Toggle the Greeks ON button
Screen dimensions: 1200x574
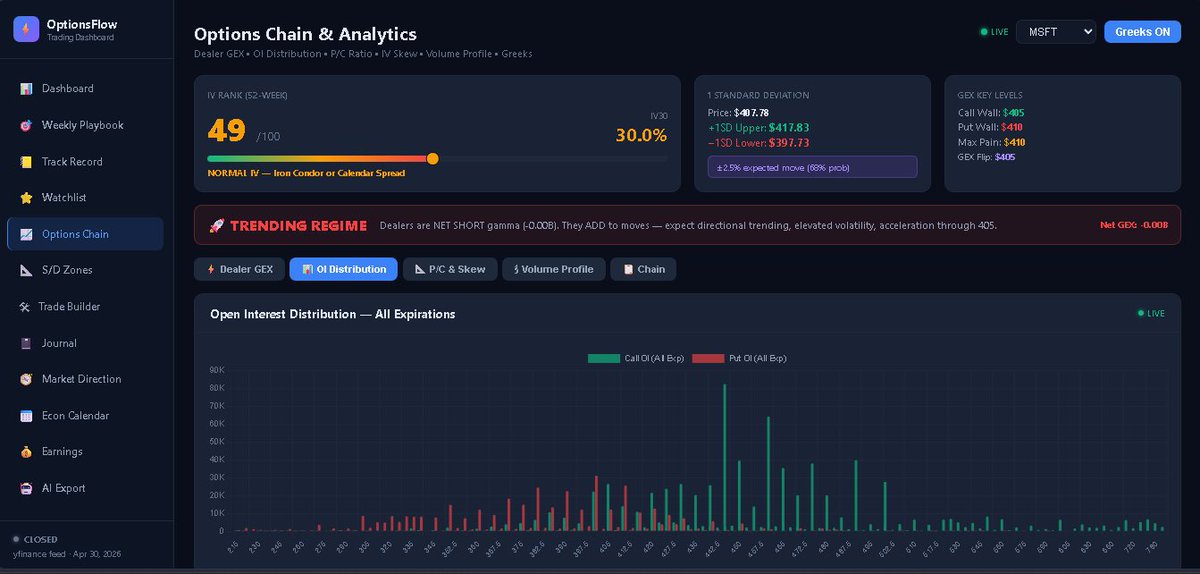pyautogui.click(x=1142, y=32)
